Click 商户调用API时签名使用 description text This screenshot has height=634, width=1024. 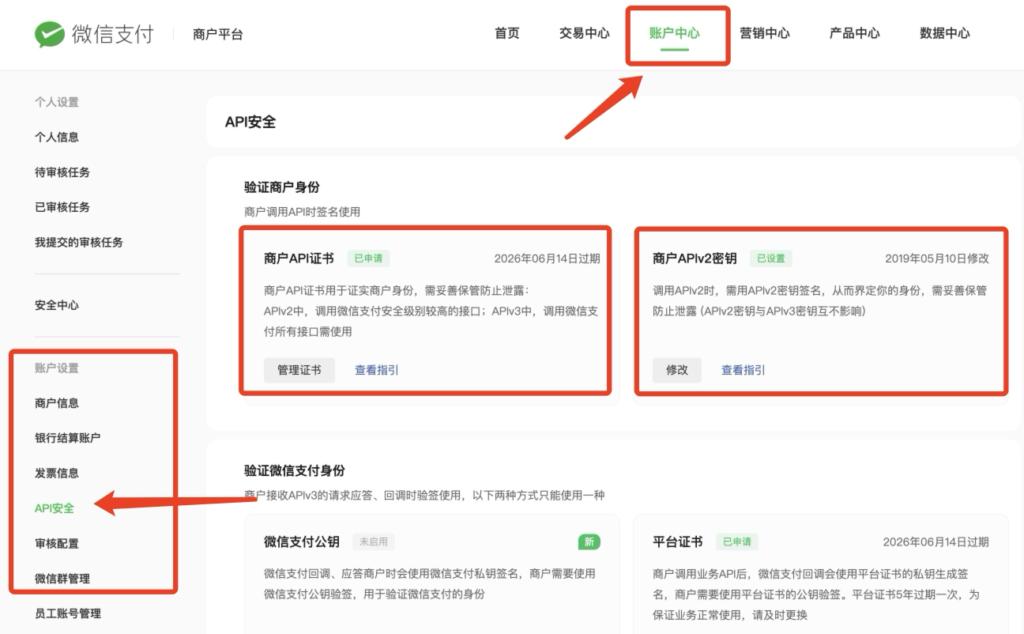click(302, 212)
